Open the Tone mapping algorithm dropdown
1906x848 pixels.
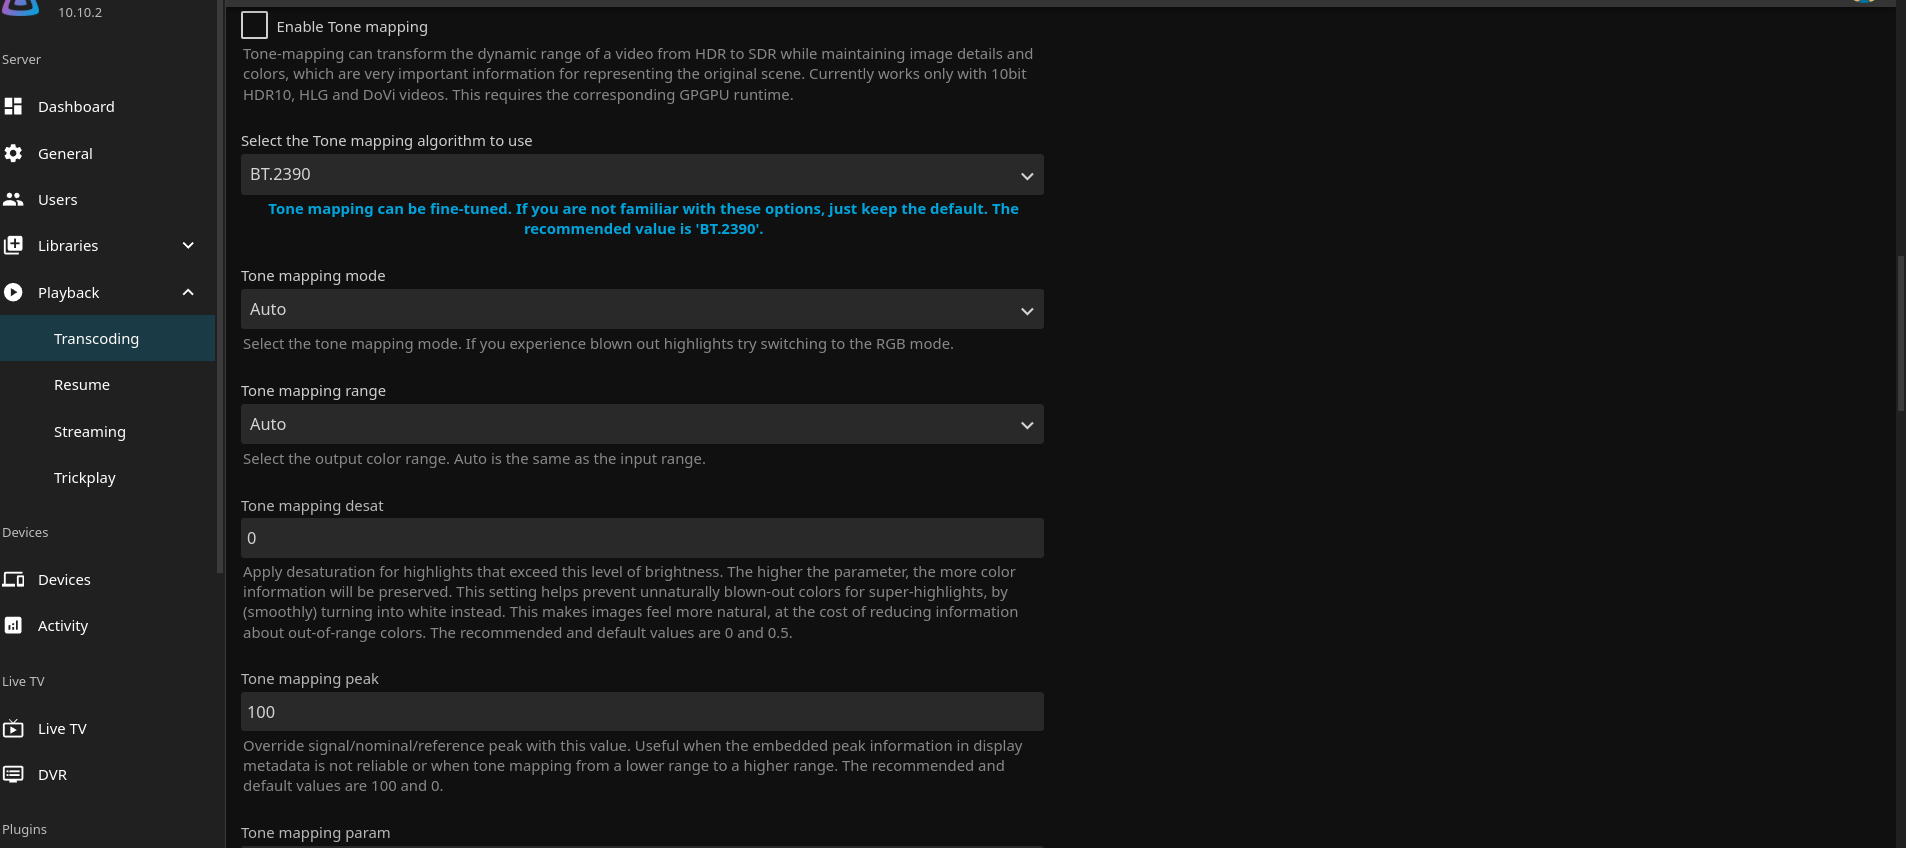point(641,174)
